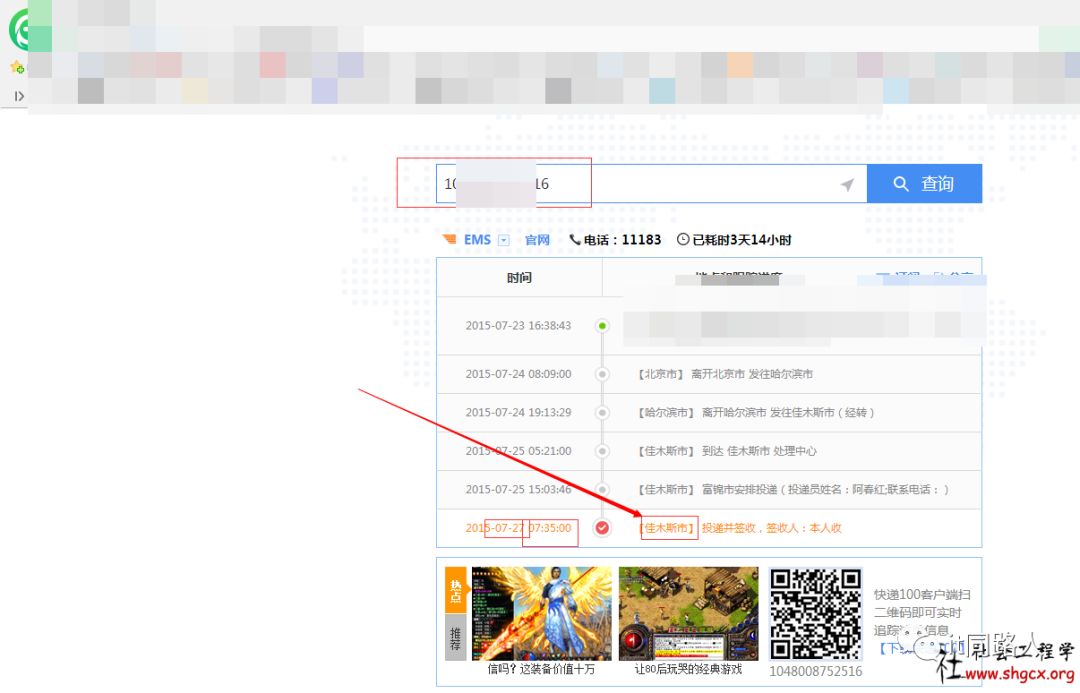Open the classic game ad thumbnail
The height and width of the screenshot is (693, 1080).
[688, 613]
